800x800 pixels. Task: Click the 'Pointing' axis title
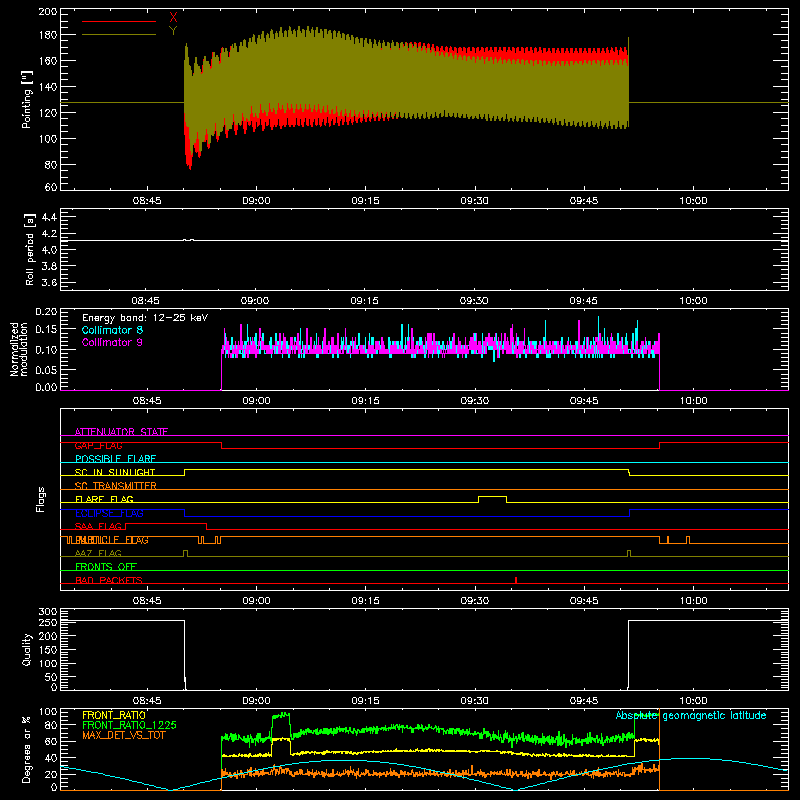[x=27, y=99]
